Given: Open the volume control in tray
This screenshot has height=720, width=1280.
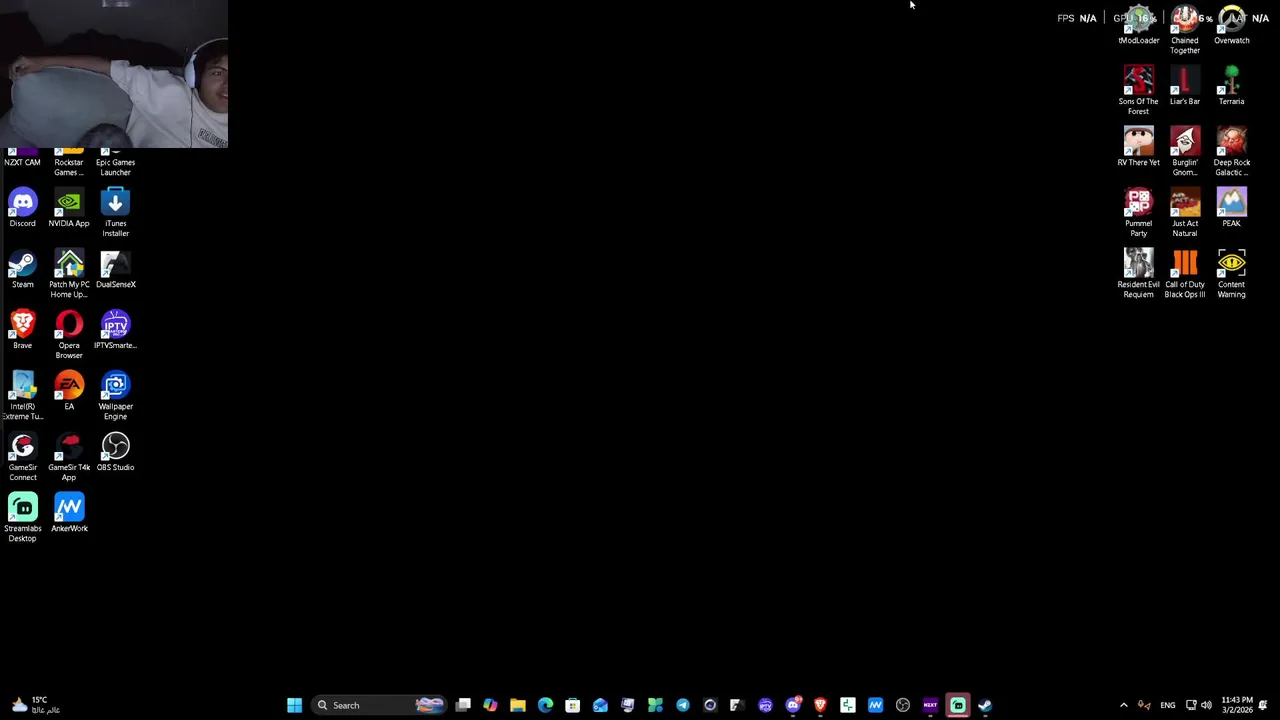Looking at the screenshot, I should tap(1206, 705).
